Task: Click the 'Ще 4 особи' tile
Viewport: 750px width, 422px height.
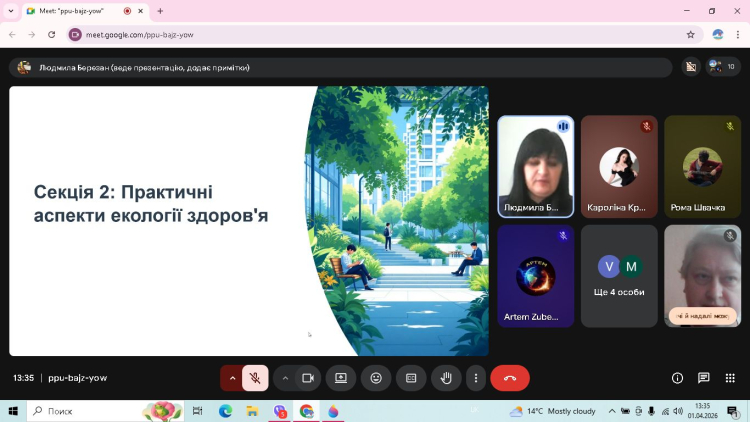Action: [x=619, y=275]
